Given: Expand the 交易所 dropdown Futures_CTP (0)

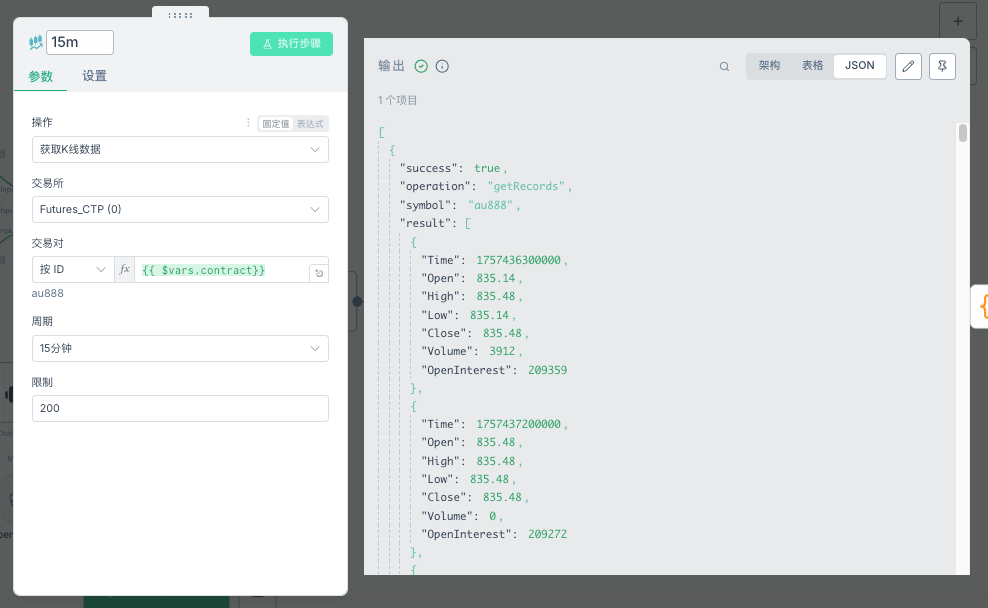Looking at the screenshot, I should click(180, 210).
